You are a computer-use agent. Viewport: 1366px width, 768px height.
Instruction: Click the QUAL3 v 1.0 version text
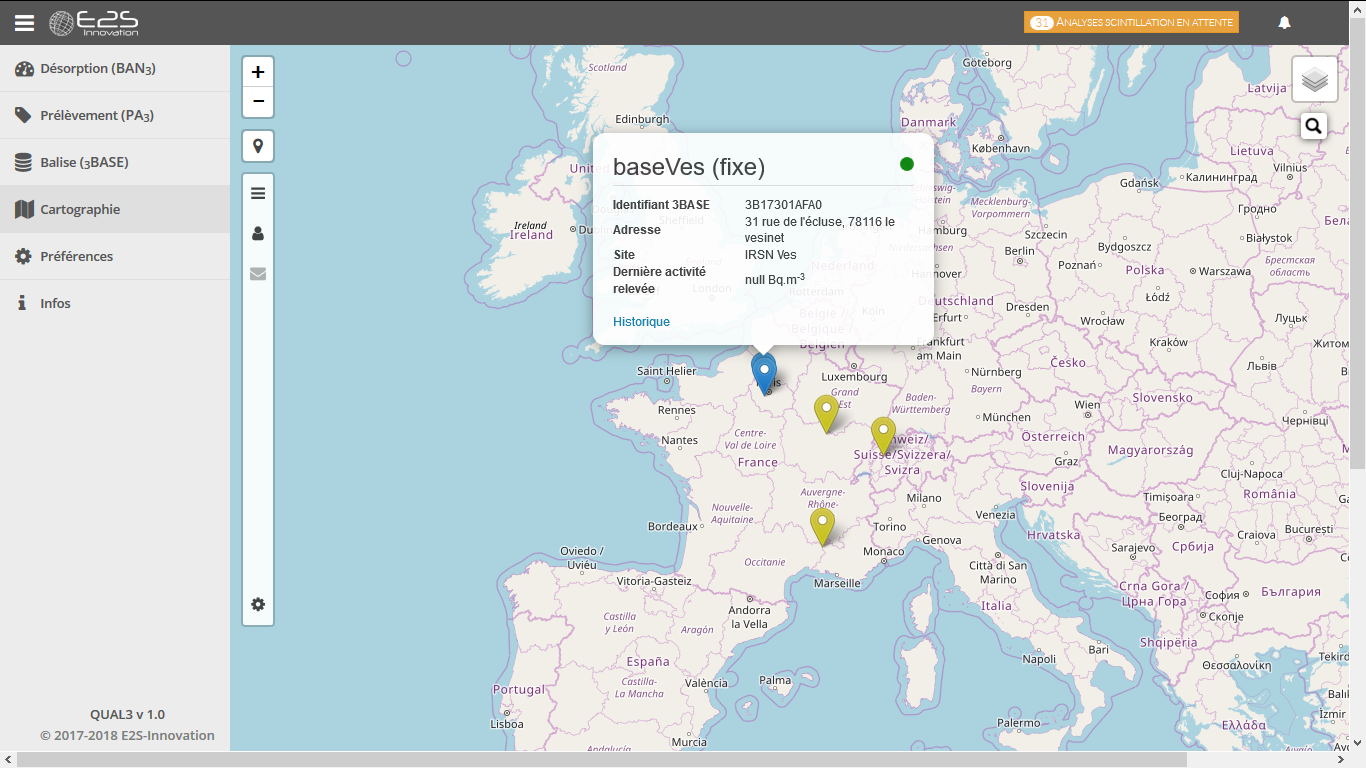(x=127, y=714)
